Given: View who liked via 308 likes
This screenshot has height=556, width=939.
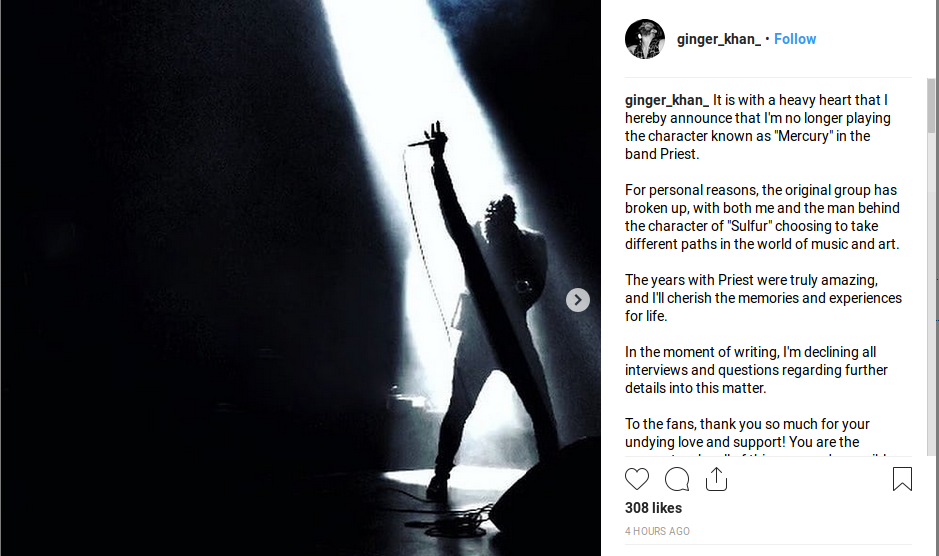Looking at the screenshot, I should (x=653, y=508).
